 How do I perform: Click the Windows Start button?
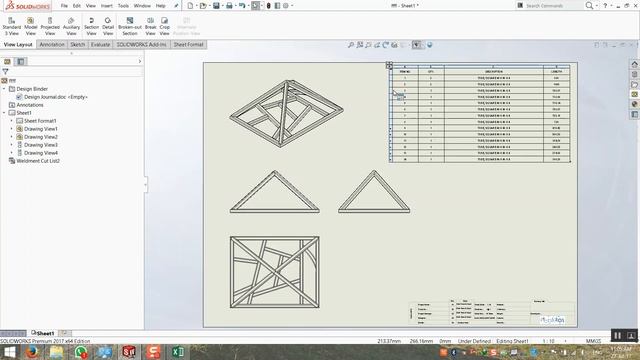[x=9, y=352]
